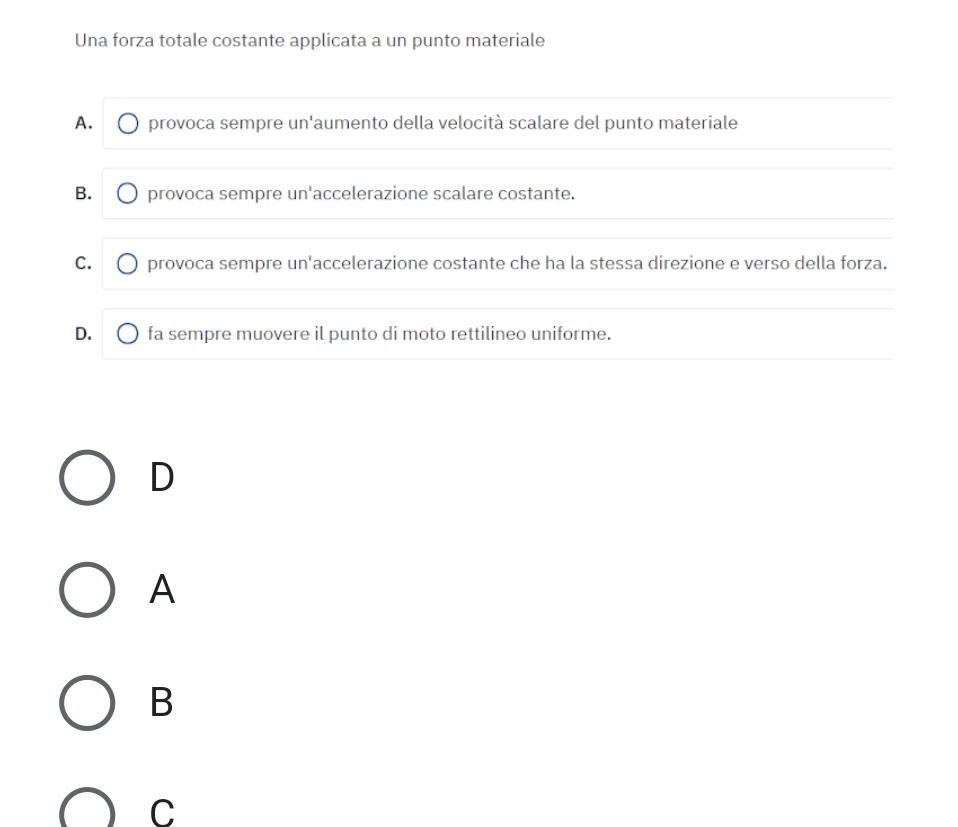
Task: Click option text 'provoca sempre un'accelerazione scalare costante'
Action: (x=361, y=194)
